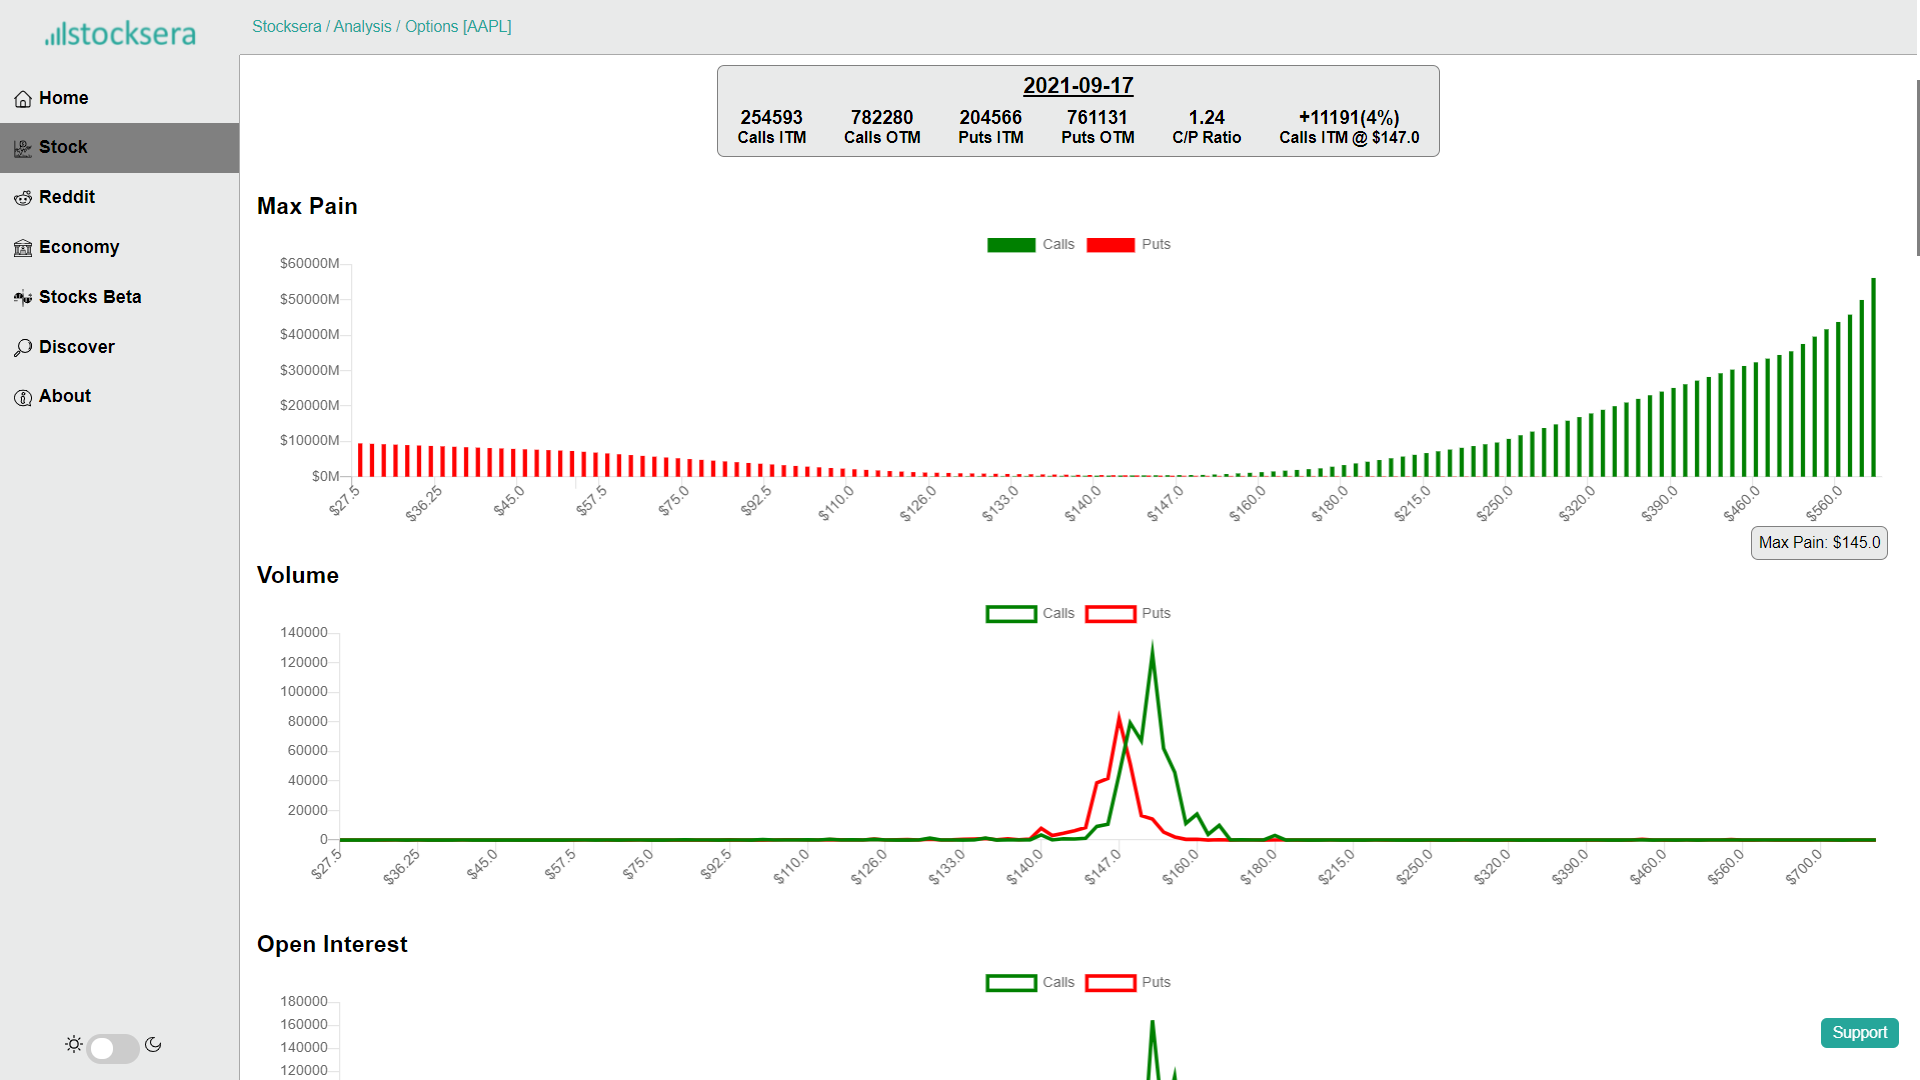Screen dimensions: 1920x1080
Task: Click the Support button
Action: (1859, 1033)
